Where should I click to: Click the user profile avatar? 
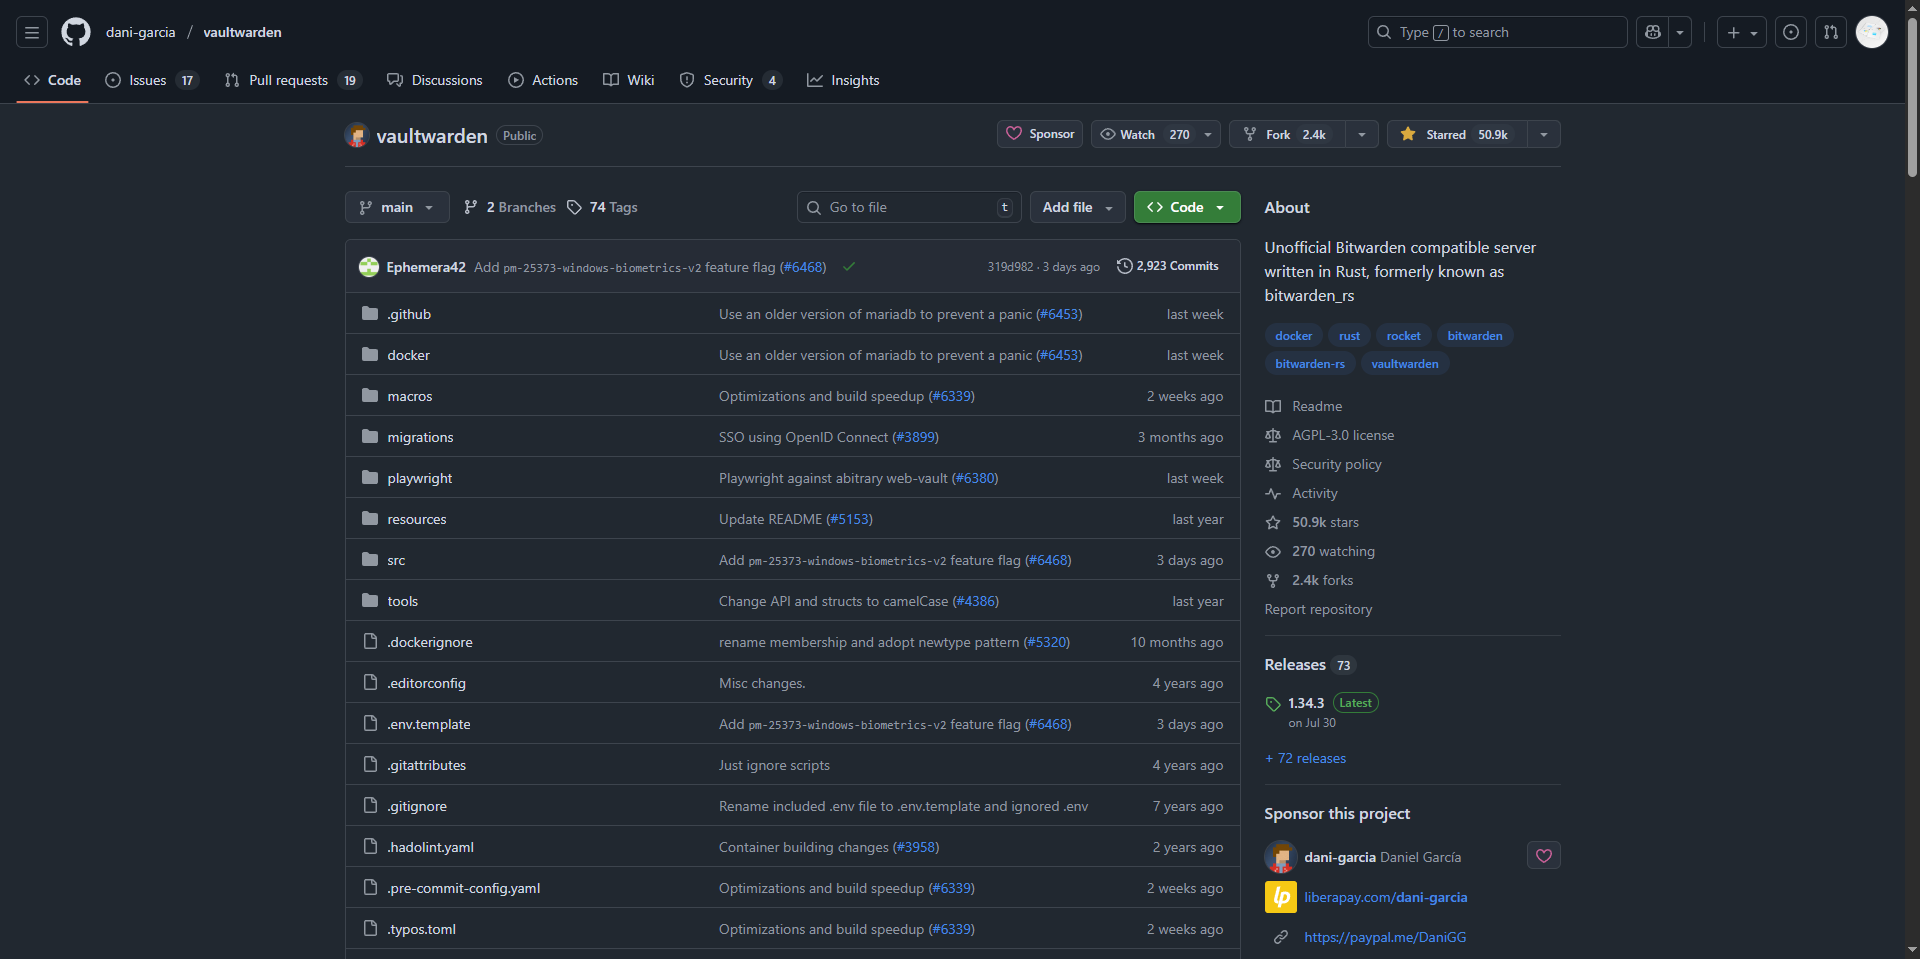click(x=1871, y=32)
